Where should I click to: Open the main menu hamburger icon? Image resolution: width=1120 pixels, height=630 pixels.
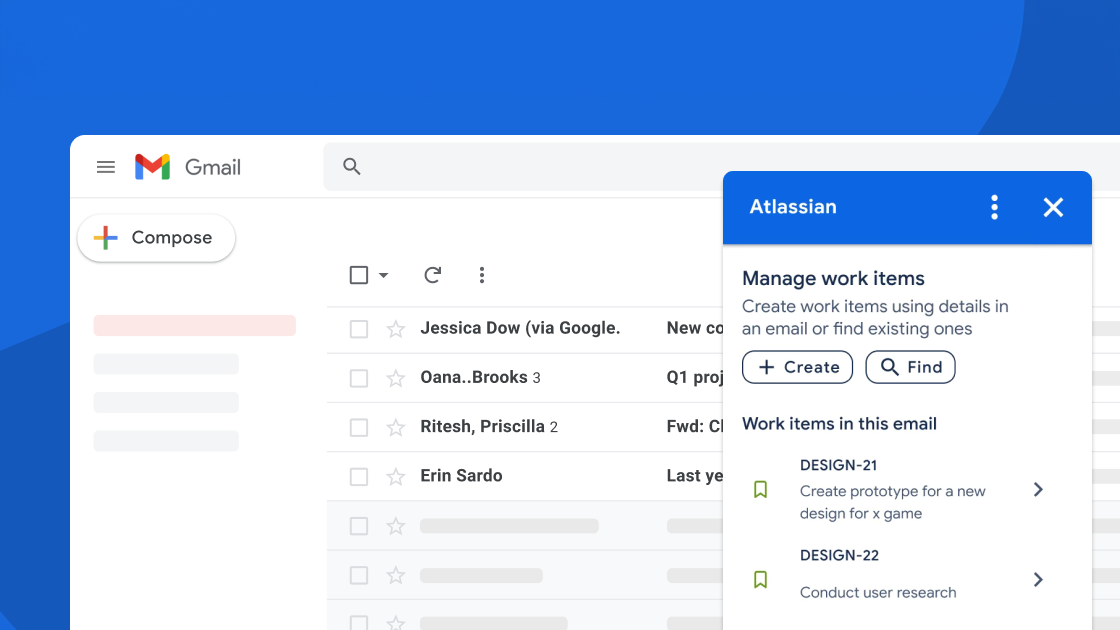click(106, 167)
